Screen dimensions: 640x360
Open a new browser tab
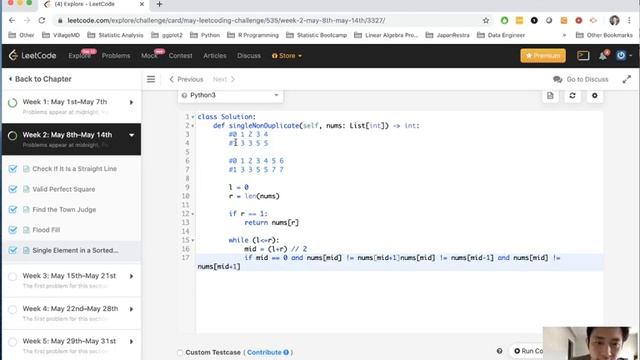[160, 4]
